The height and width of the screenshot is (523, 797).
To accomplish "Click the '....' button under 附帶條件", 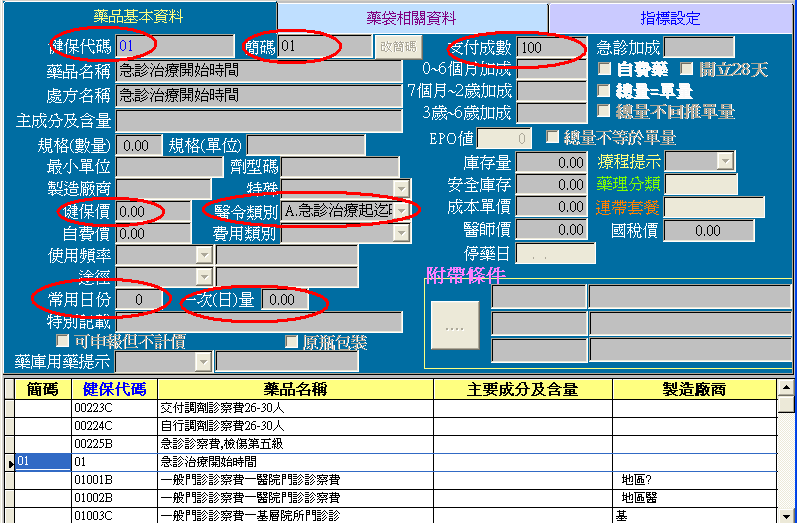I will 454,326.
